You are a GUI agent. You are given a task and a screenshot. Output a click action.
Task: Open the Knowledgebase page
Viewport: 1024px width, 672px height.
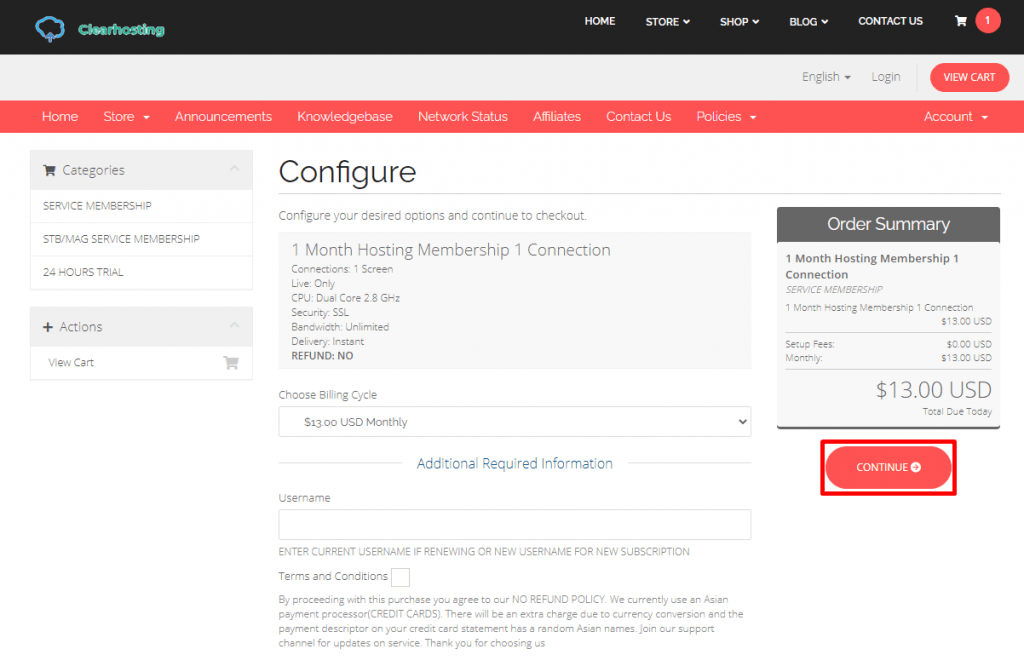345,117
